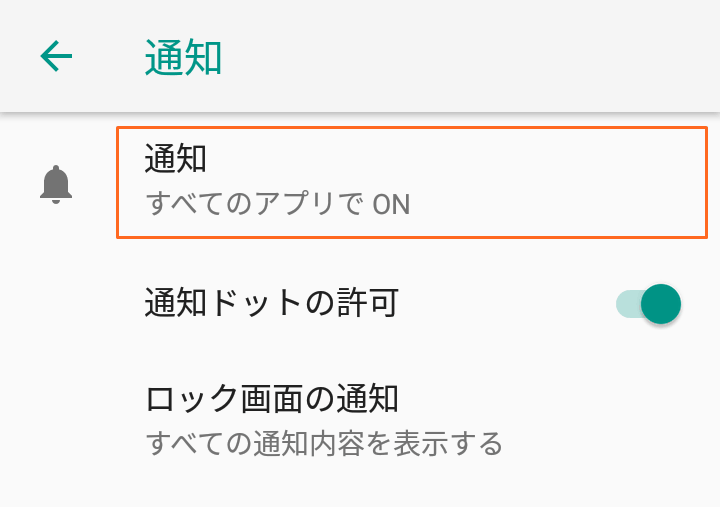
Task: Tap the すべてのアプリで ON subtitle
Action: point(278,204)
